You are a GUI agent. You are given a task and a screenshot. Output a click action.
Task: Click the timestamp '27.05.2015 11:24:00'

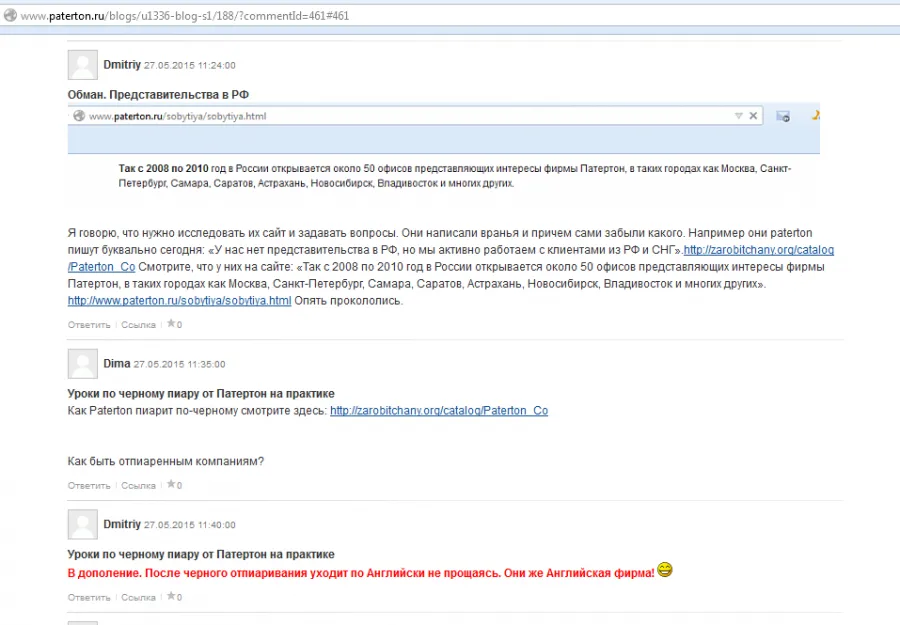(189, 65)
